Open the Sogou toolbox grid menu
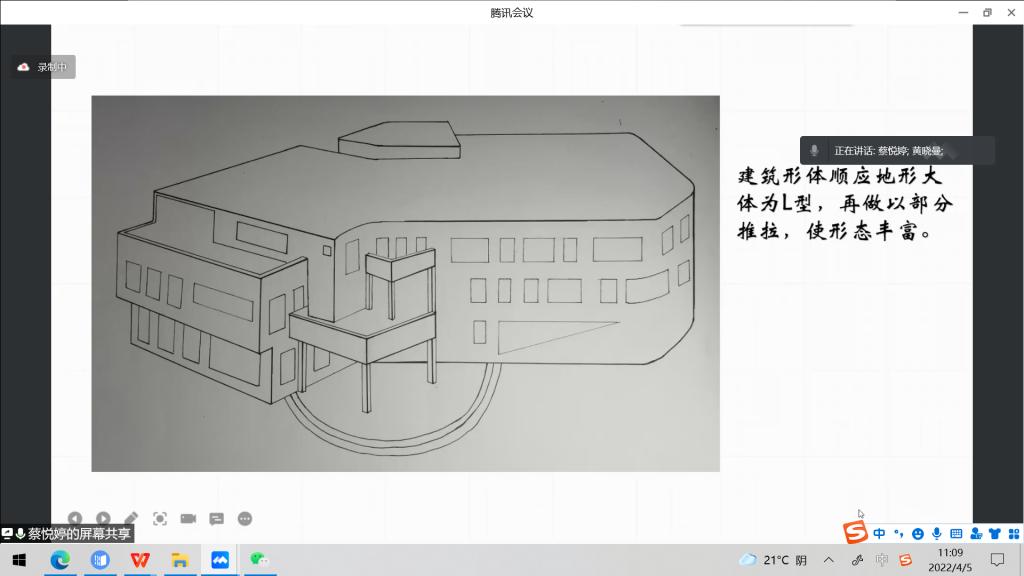Screen dimensions: 1024x576 coord(1012,533)
